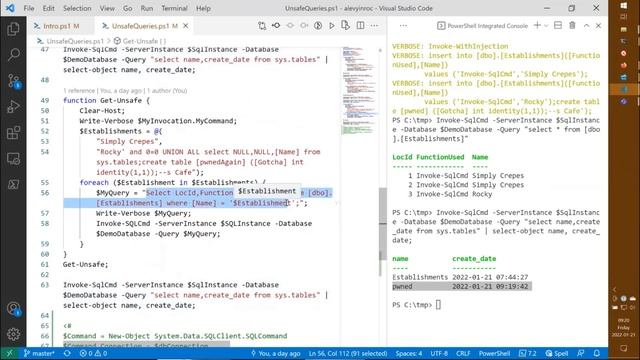Open editor More Actions ellipsis
640x360 pixels.
click(x=374, y=26)
